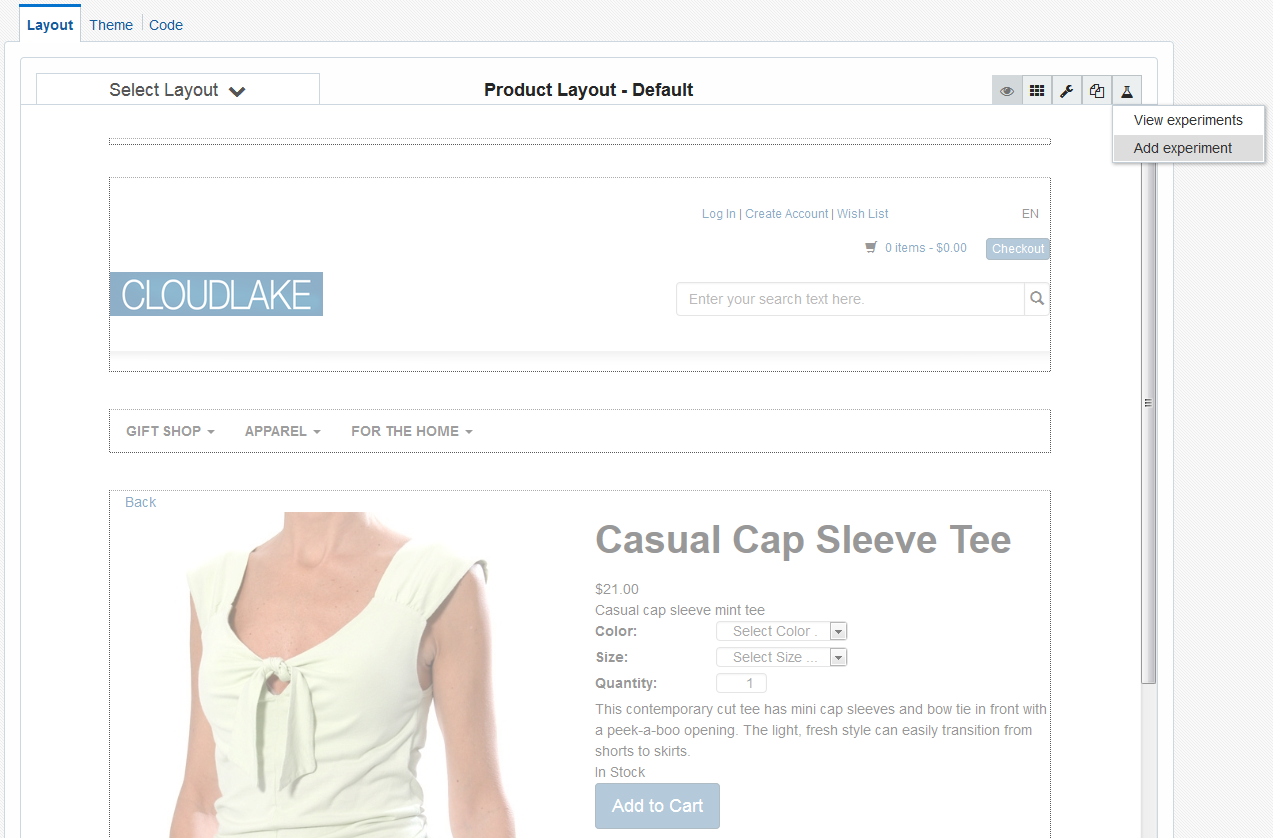Click the CLOUDLAKE logo
The width and height of the screenshot is (1273, 838).
click(x=216, y=294)
